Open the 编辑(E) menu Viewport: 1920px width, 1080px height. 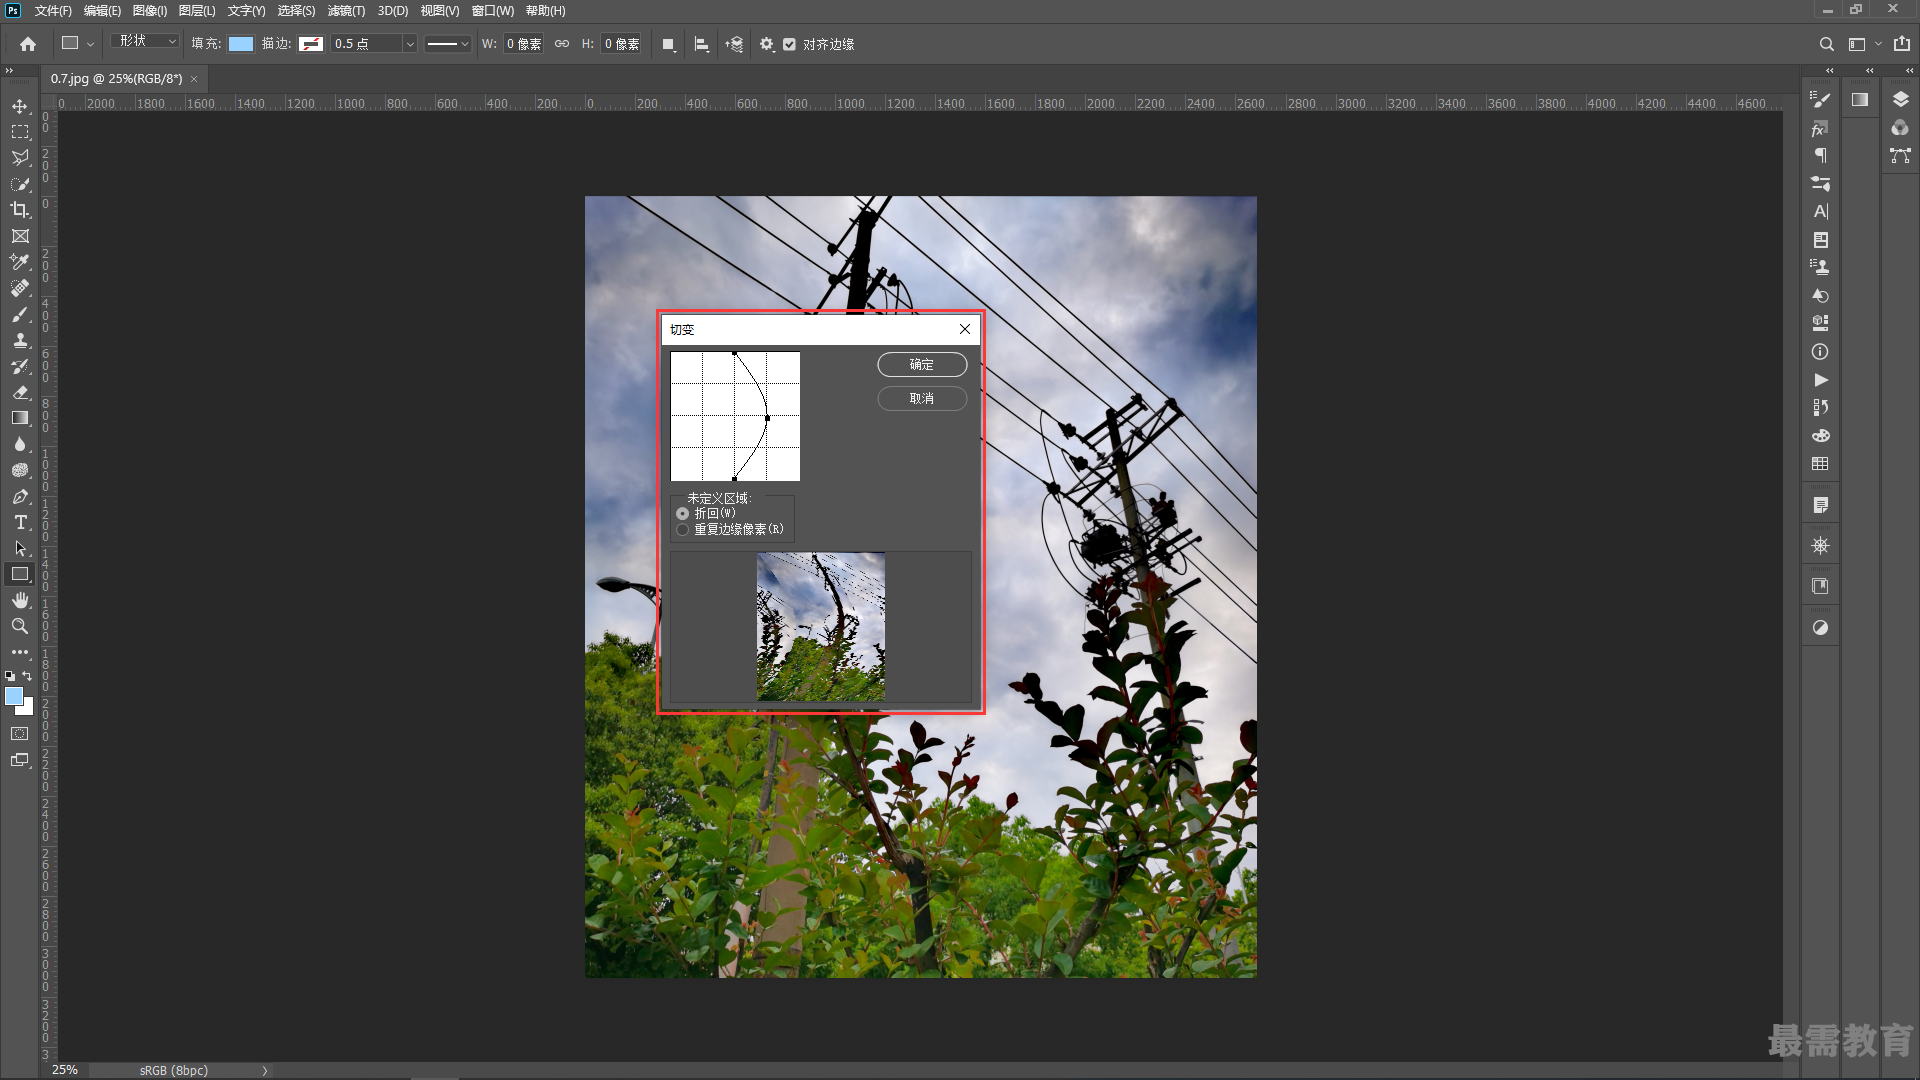point(102,11)
